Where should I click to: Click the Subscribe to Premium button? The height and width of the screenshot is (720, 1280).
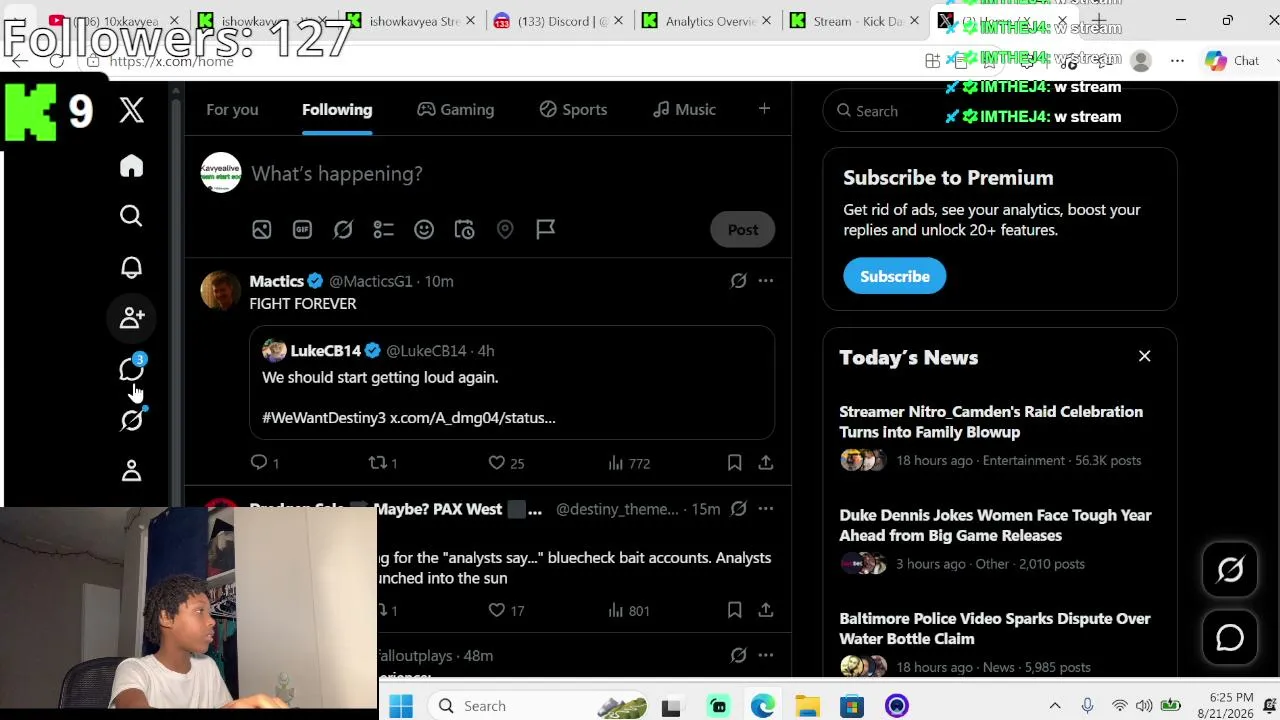[895, 277]
